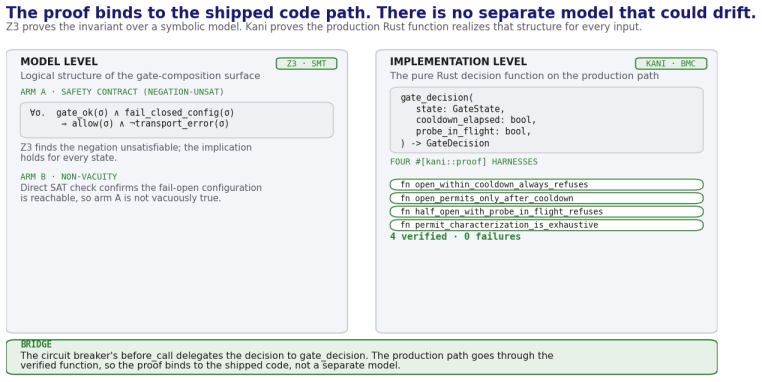762x382 pixels.
Task: Click 'Z3 finds the negation unsatisfiable' paragraph
Action: click(136, 153)
